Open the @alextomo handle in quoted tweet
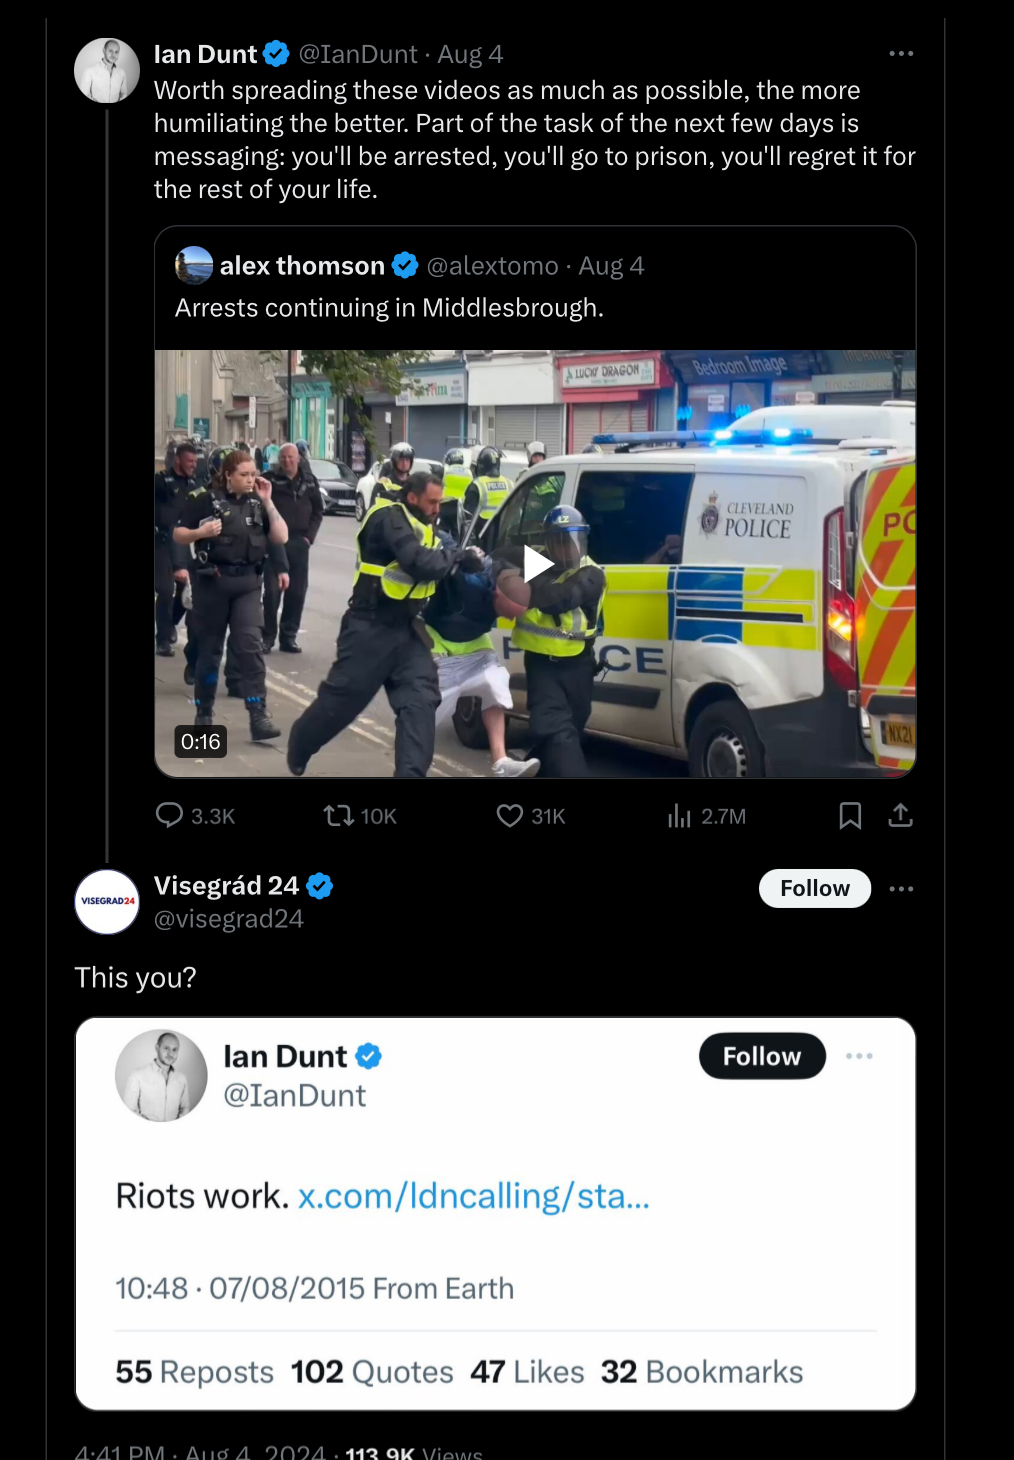 492,266
